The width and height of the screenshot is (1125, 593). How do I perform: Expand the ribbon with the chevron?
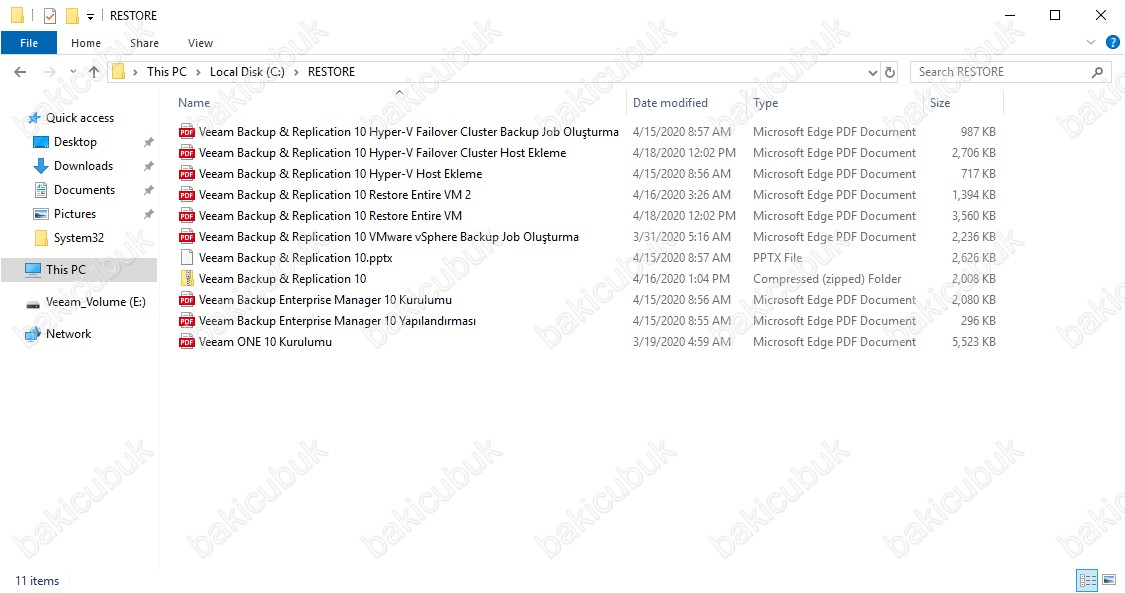pyautogui.click(x=1091, y=42)
